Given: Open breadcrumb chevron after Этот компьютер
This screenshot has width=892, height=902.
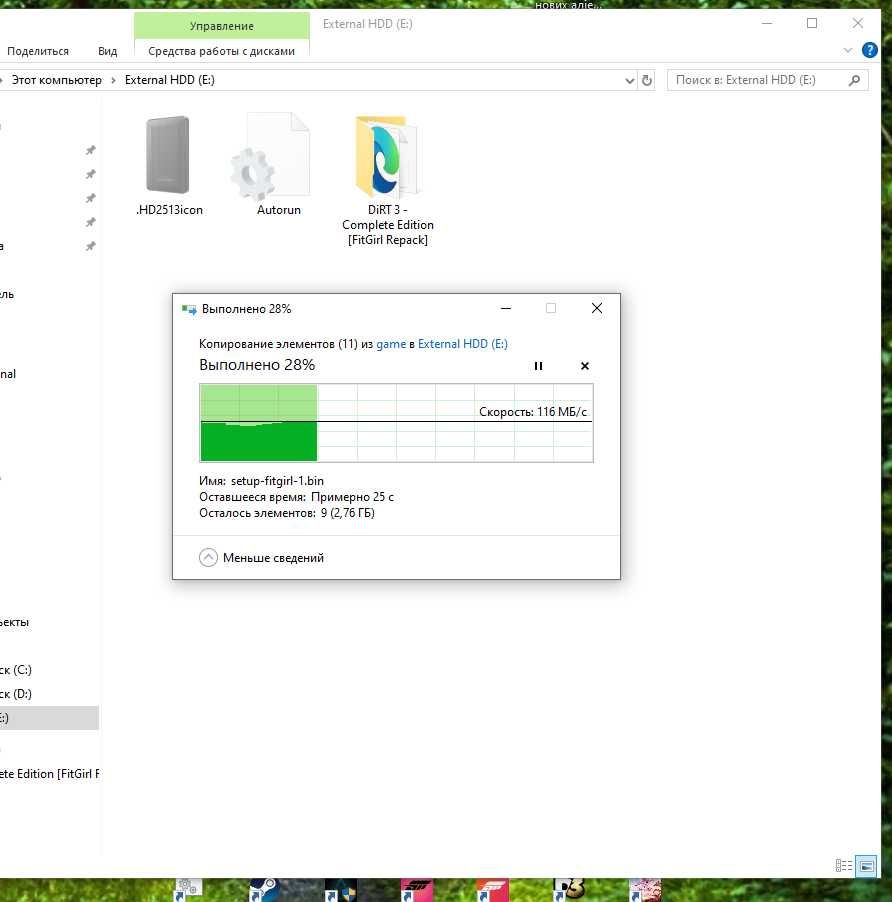Looking at the screenshot, I should coord(113,80).
